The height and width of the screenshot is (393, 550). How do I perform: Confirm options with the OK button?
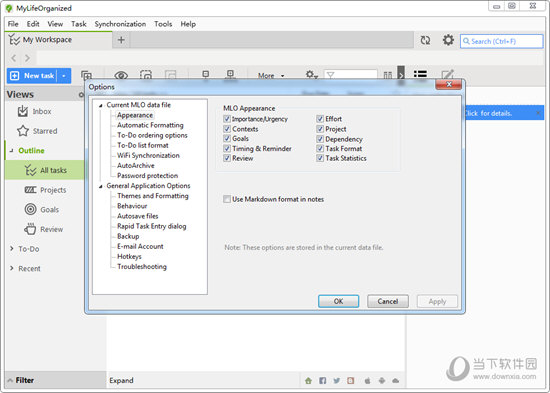tap(338, 301)
